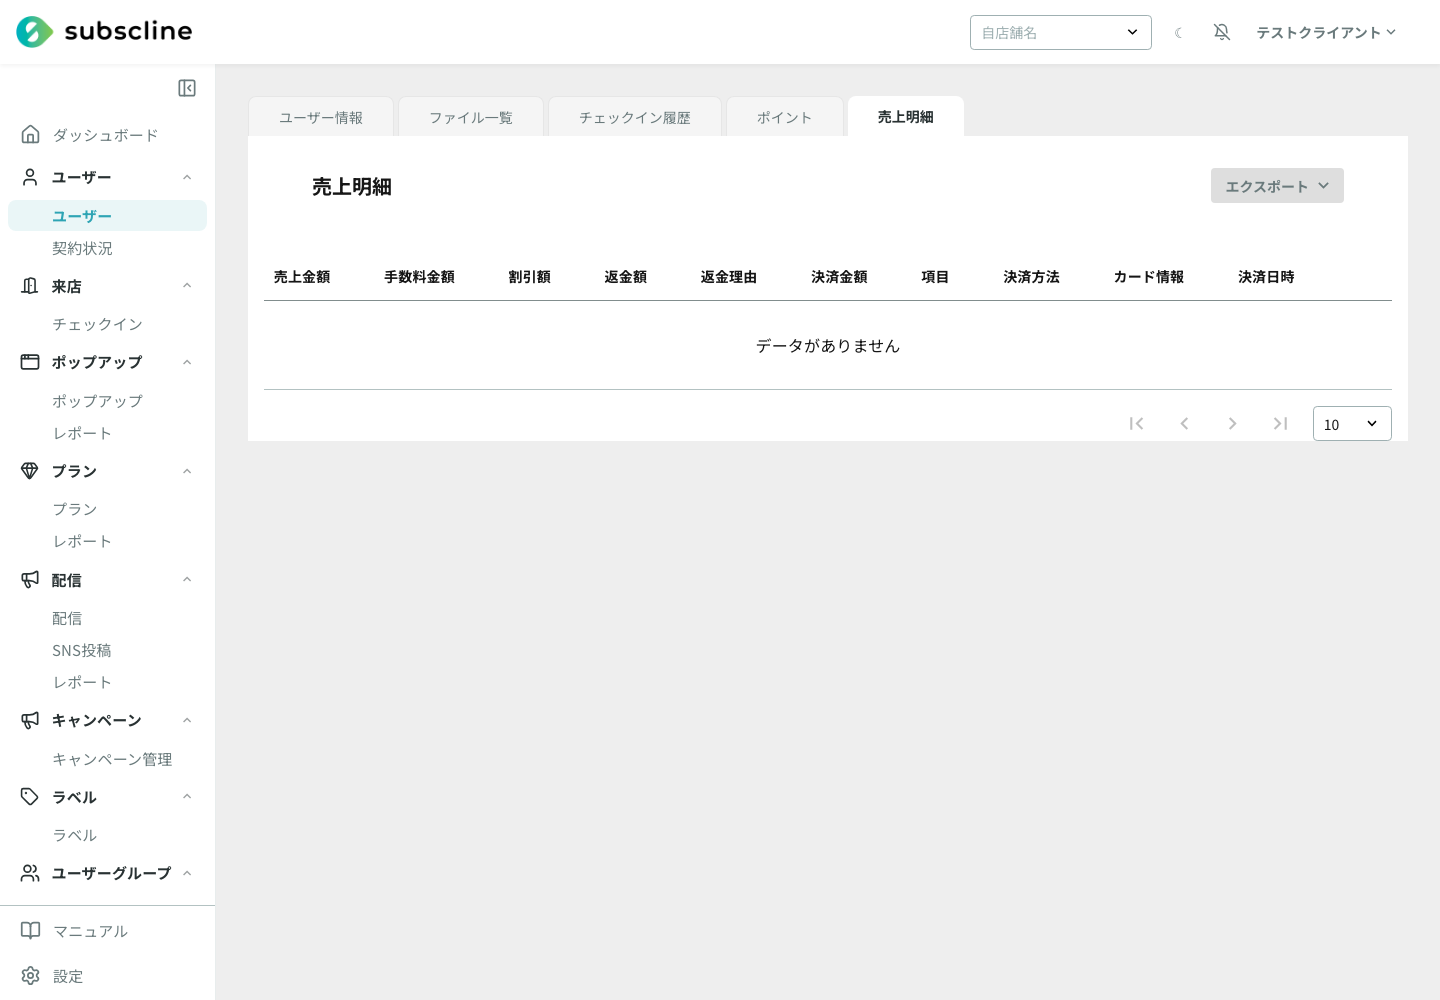Click the 返金理由 column header
Viewport: 1440px width, 1000px height.
point(729,277)
